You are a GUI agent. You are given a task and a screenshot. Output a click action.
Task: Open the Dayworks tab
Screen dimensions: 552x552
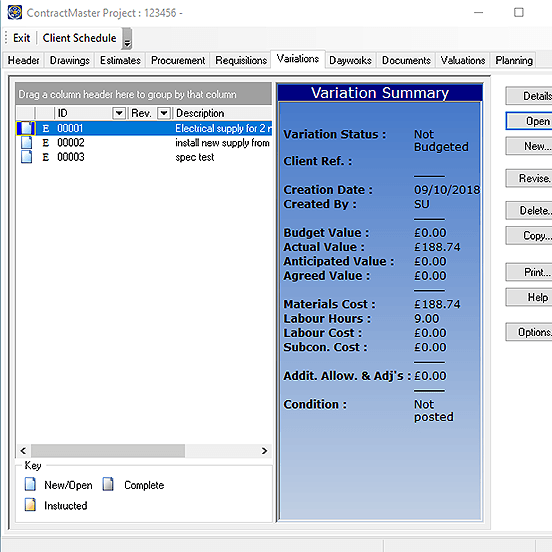[350, 60]
